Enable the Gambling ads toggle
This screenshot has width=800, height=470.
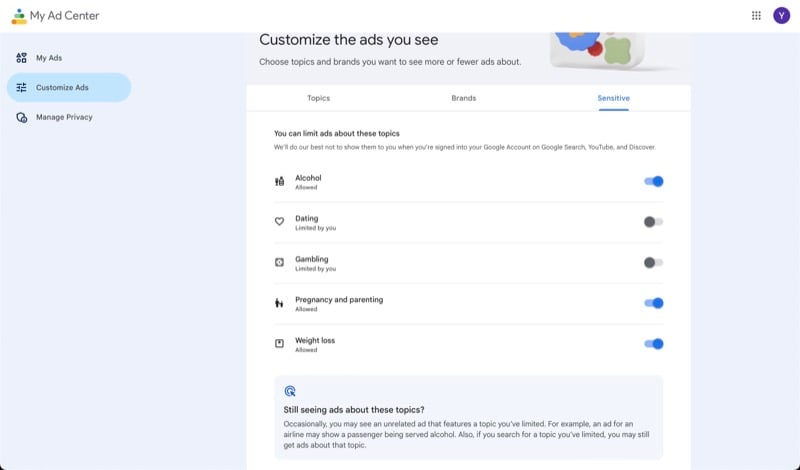point(653,263)
